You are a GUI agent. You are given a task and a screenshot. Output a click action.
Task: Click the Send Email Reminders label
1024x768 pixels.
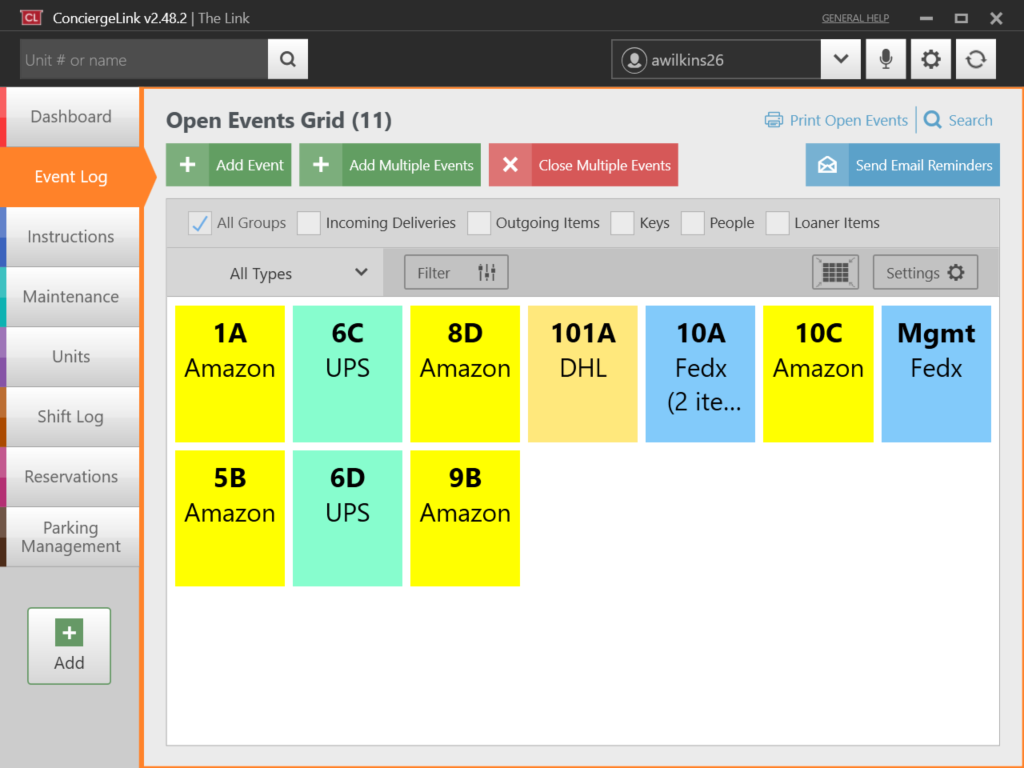pos(923,165)
